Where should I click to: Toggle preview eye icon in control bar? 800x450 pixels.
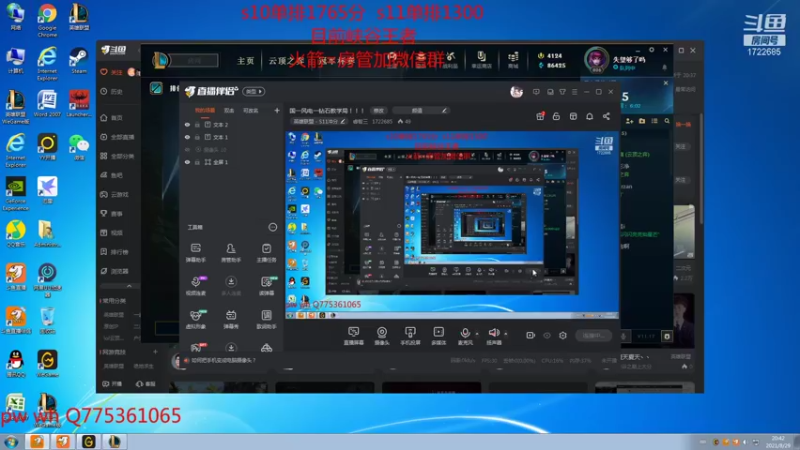[x=547, y=335]
